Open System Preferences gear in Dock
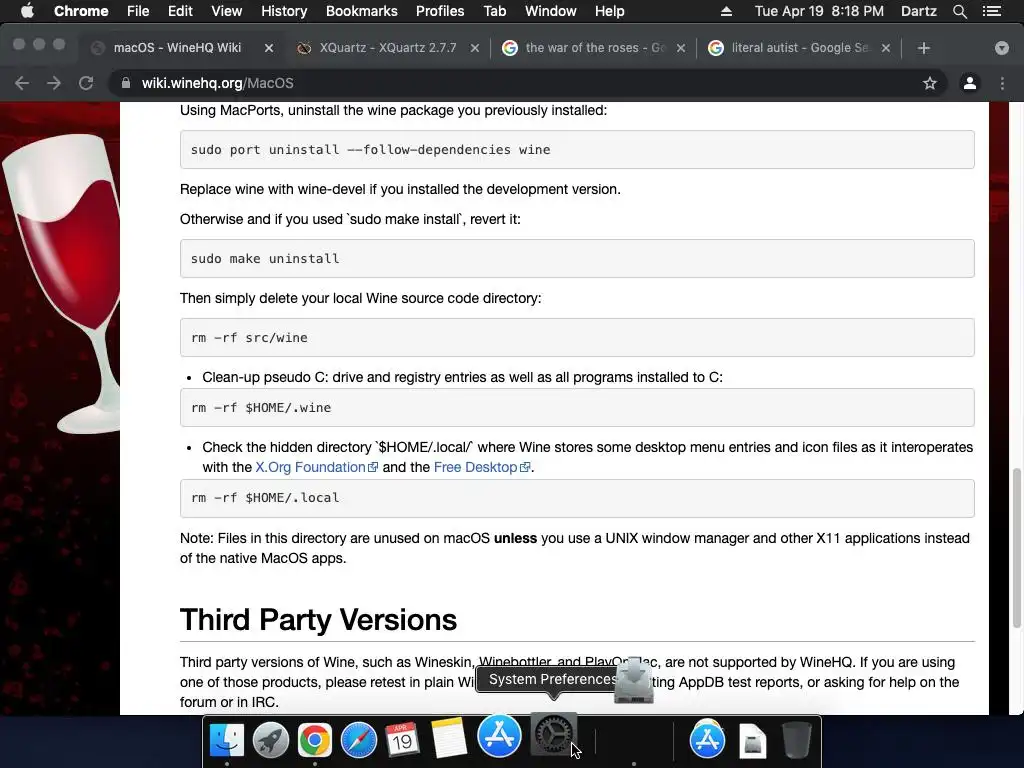Image resolution: width=1024 pixels, height=768 pixels. [554, 733]
